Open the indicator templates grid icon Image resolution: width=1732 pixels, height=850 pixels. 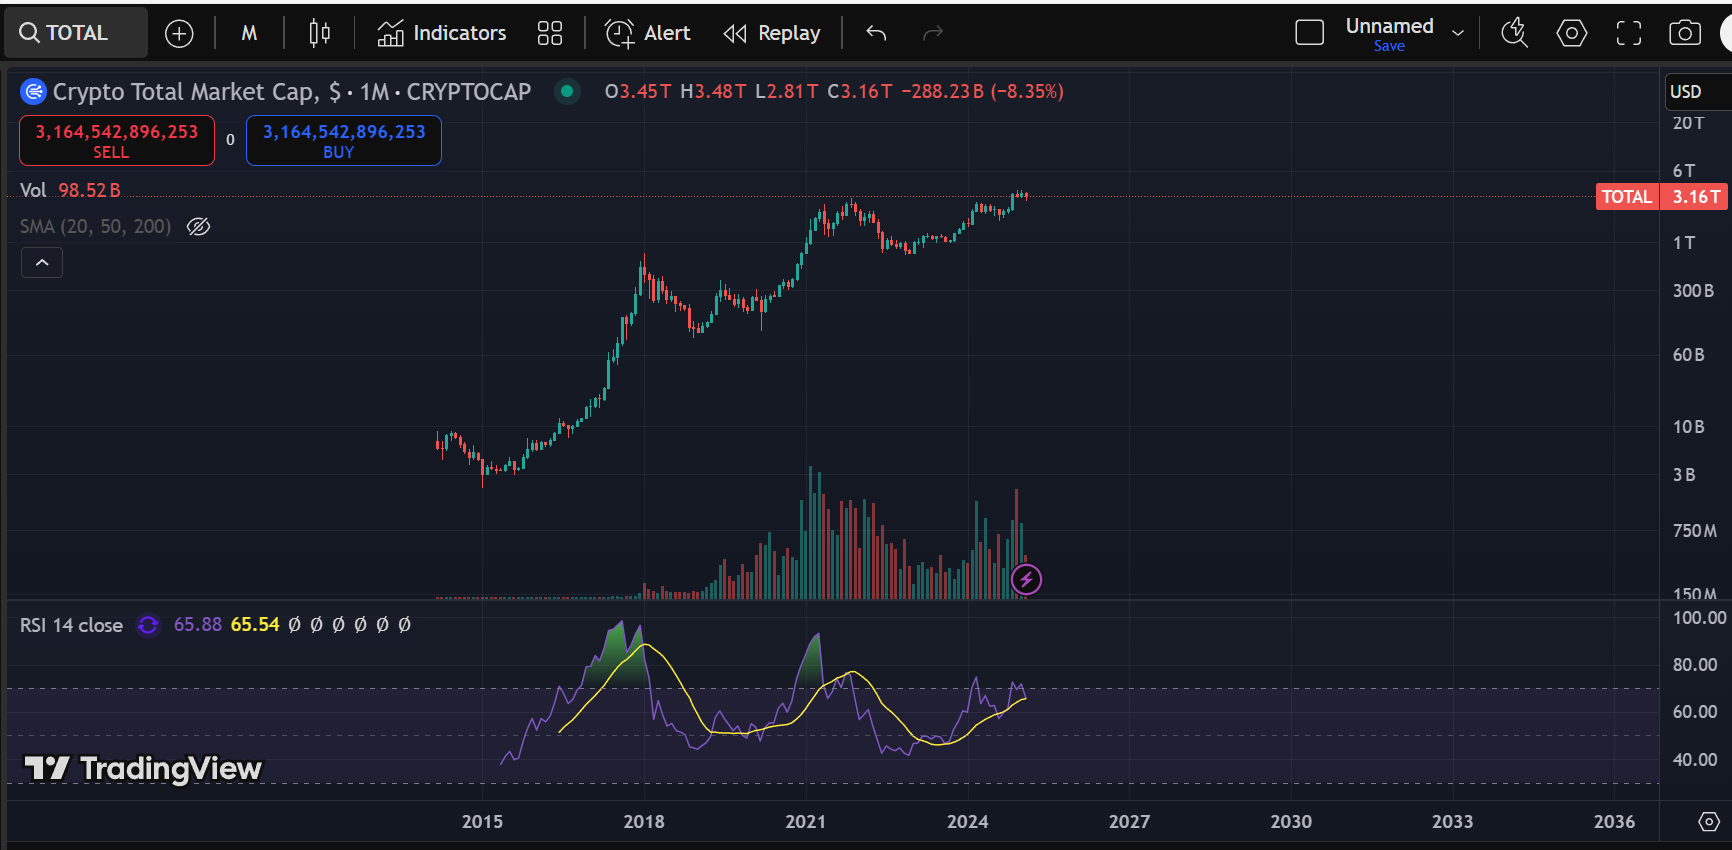(x=550, y=34)
